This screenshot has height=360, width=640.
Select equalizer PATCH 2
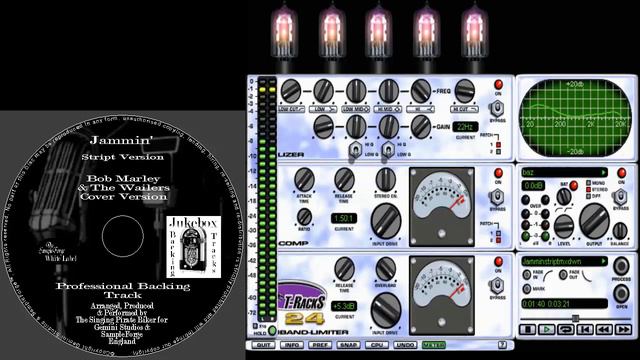click(x=498, y=152)
